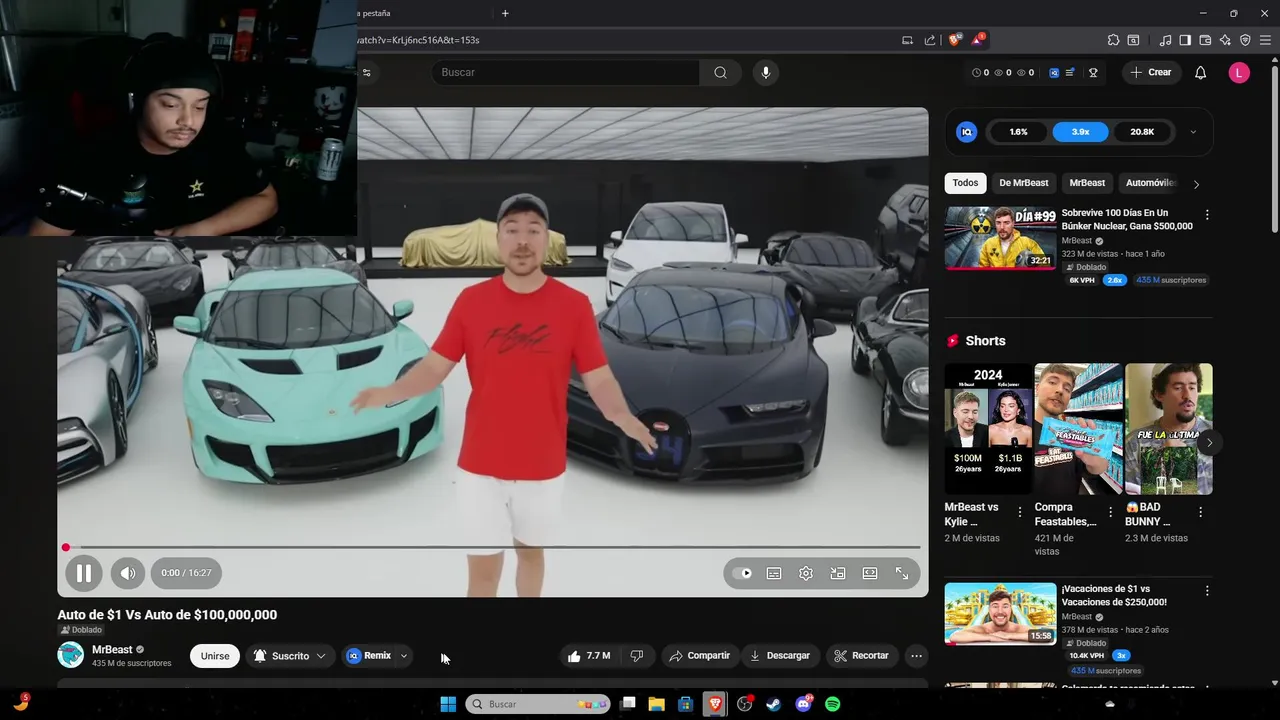Image resolution: width=1280 pixels, height=720 pixels.
Task: Select the 1.6% stat pill
Action: pos(1019,131)
